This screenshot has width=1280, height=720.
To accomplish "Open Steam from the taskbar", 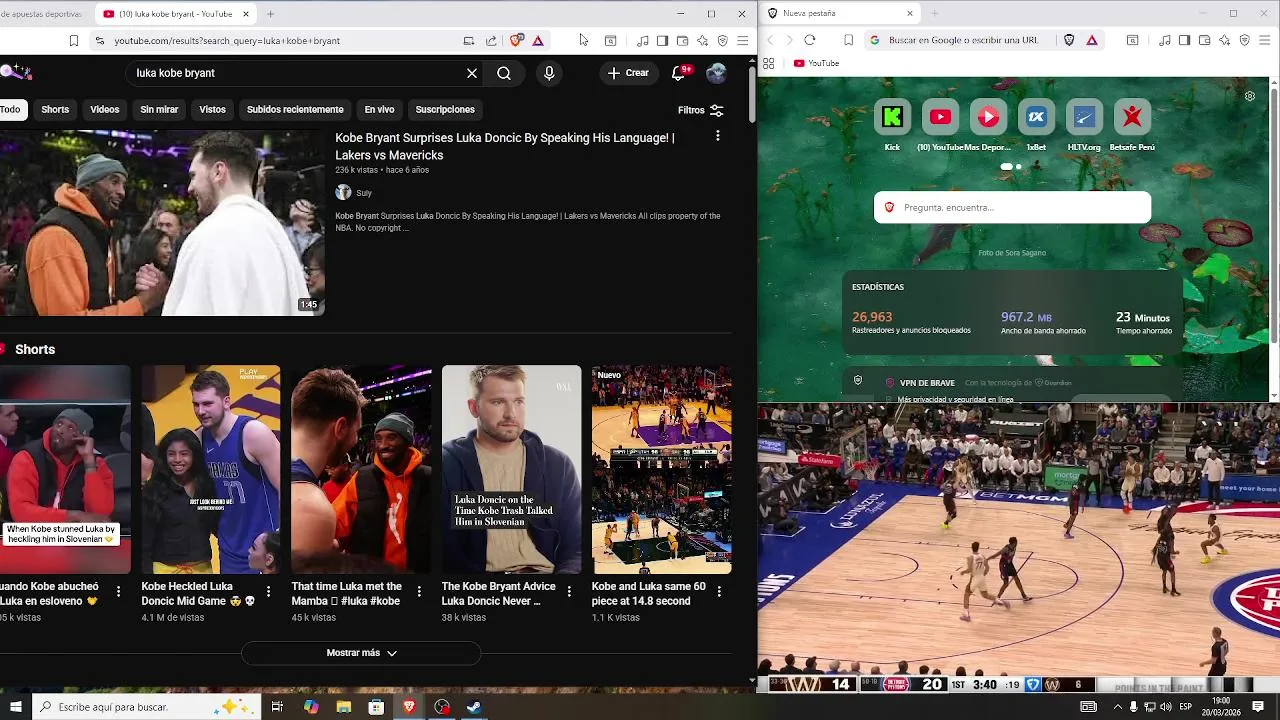I will tap(474, 707).
